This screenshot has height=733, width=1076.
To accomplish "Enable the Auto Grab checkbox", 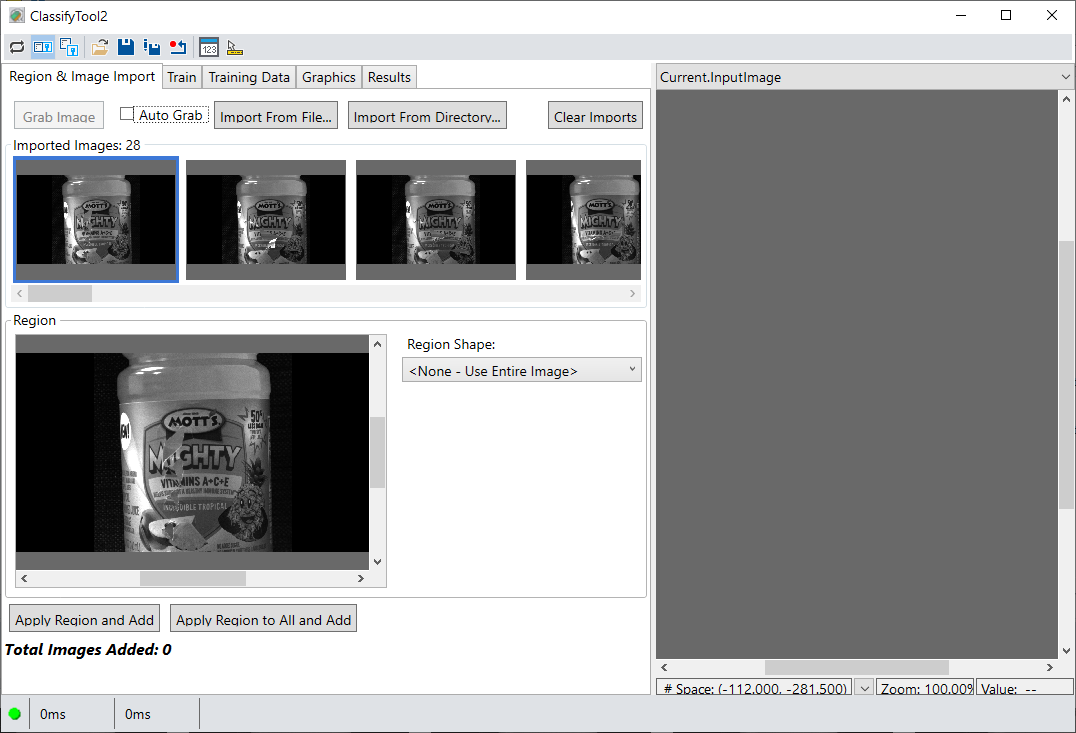I will coord(128,114).
